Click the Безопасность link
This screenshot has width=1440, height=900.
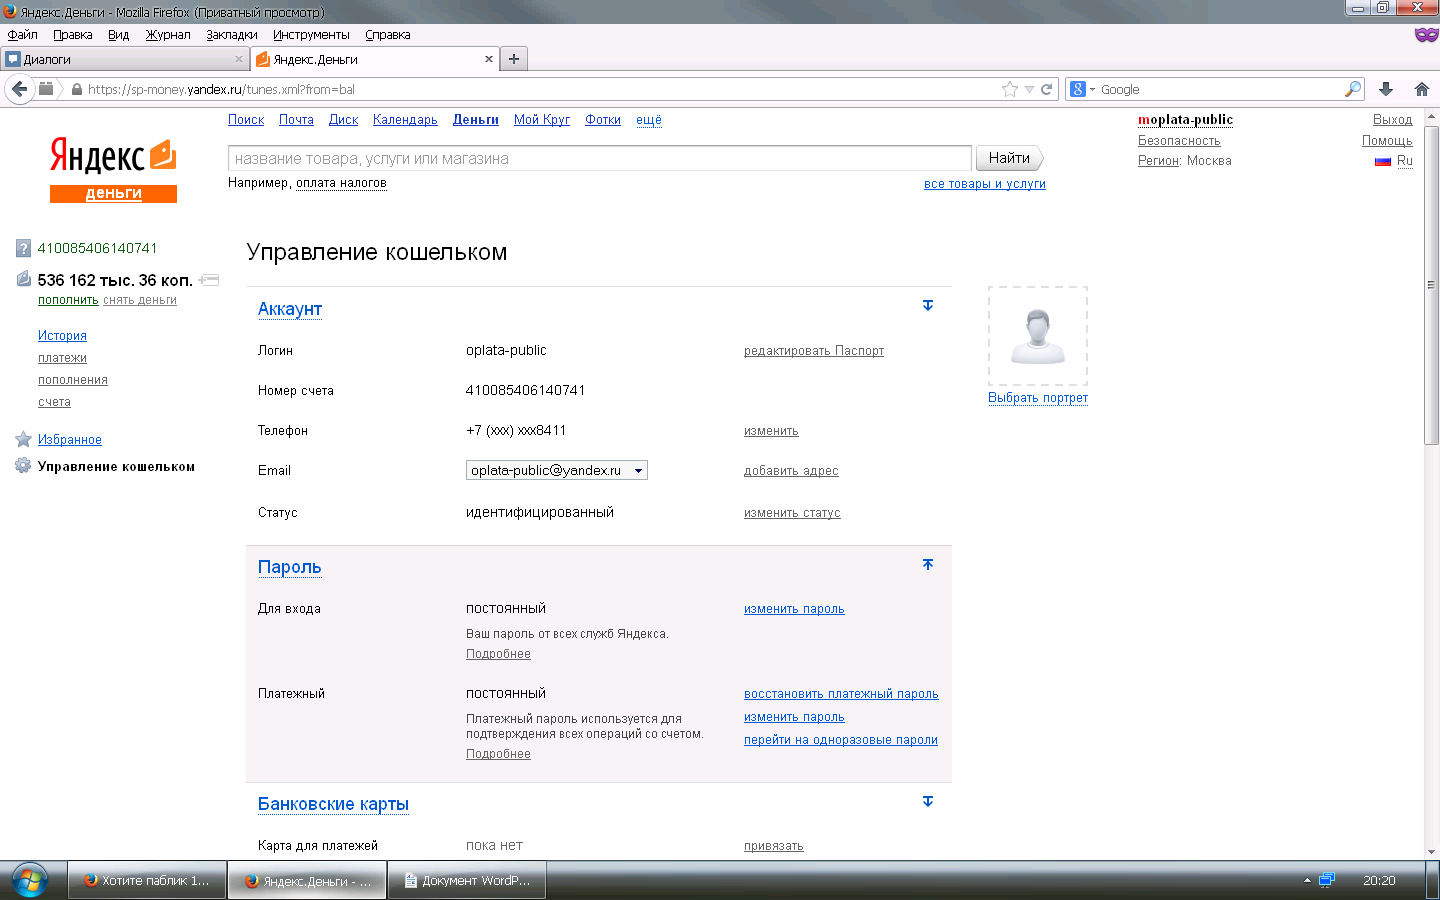pyautogui.click(x=1179, y=141)
